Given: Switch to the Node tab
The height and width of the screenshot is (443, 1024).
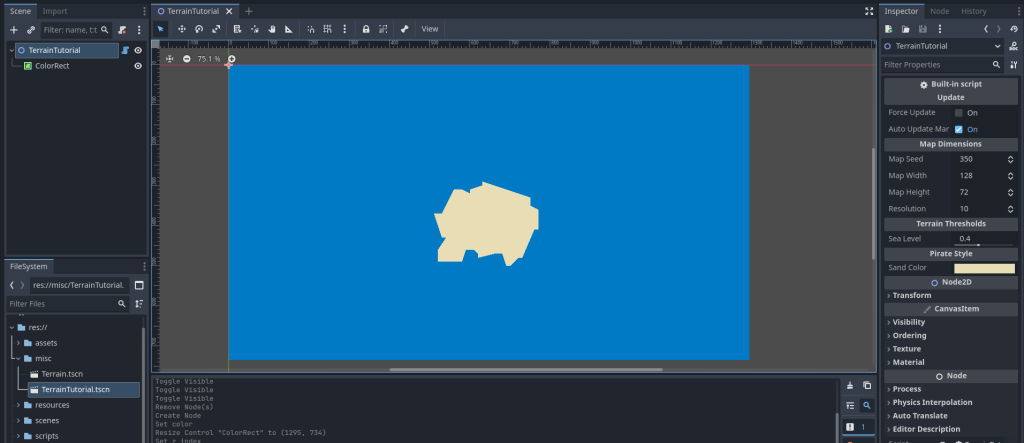Looking at the screenshot, I should pyautogui.click(x=940, y=11).
